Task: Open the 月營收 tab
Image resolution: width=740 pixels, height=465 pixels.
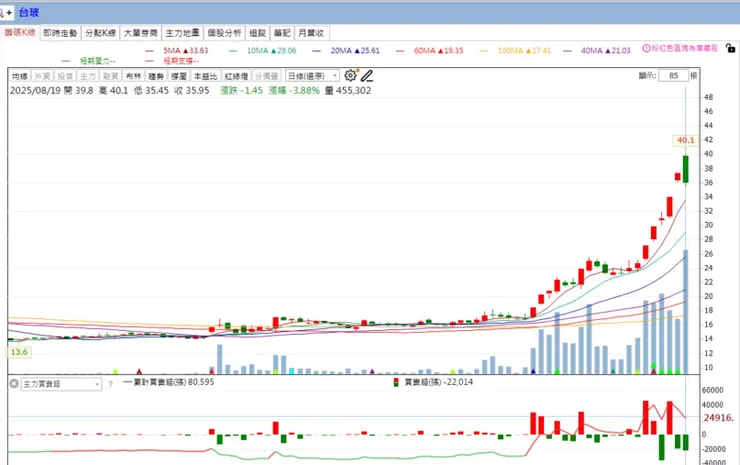Action: coord(311,33)
